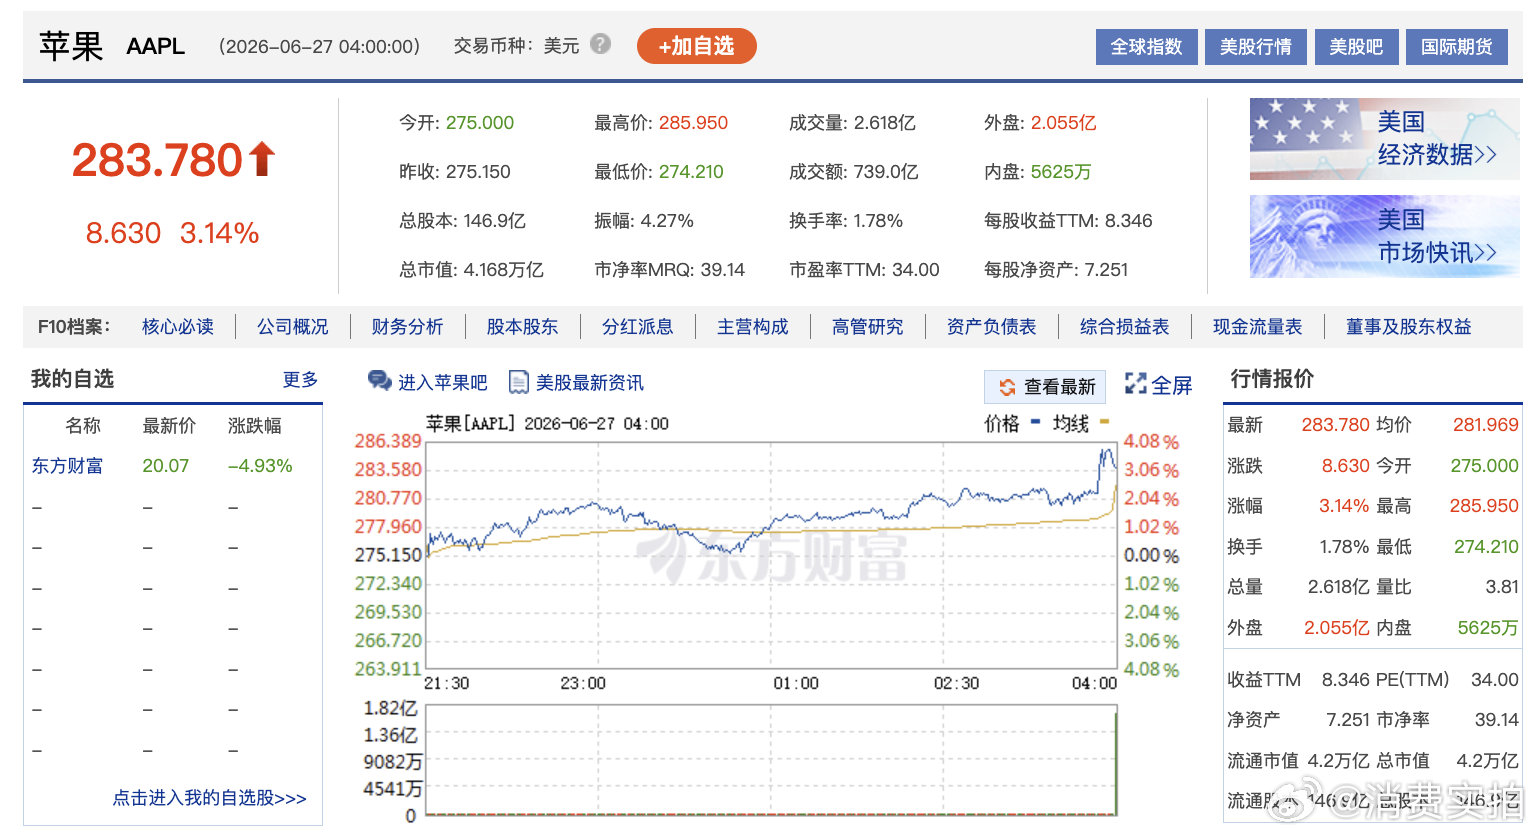1540x838 pixels.
Task: Click the US stock news document icon
Action: [x=519, y=382]
